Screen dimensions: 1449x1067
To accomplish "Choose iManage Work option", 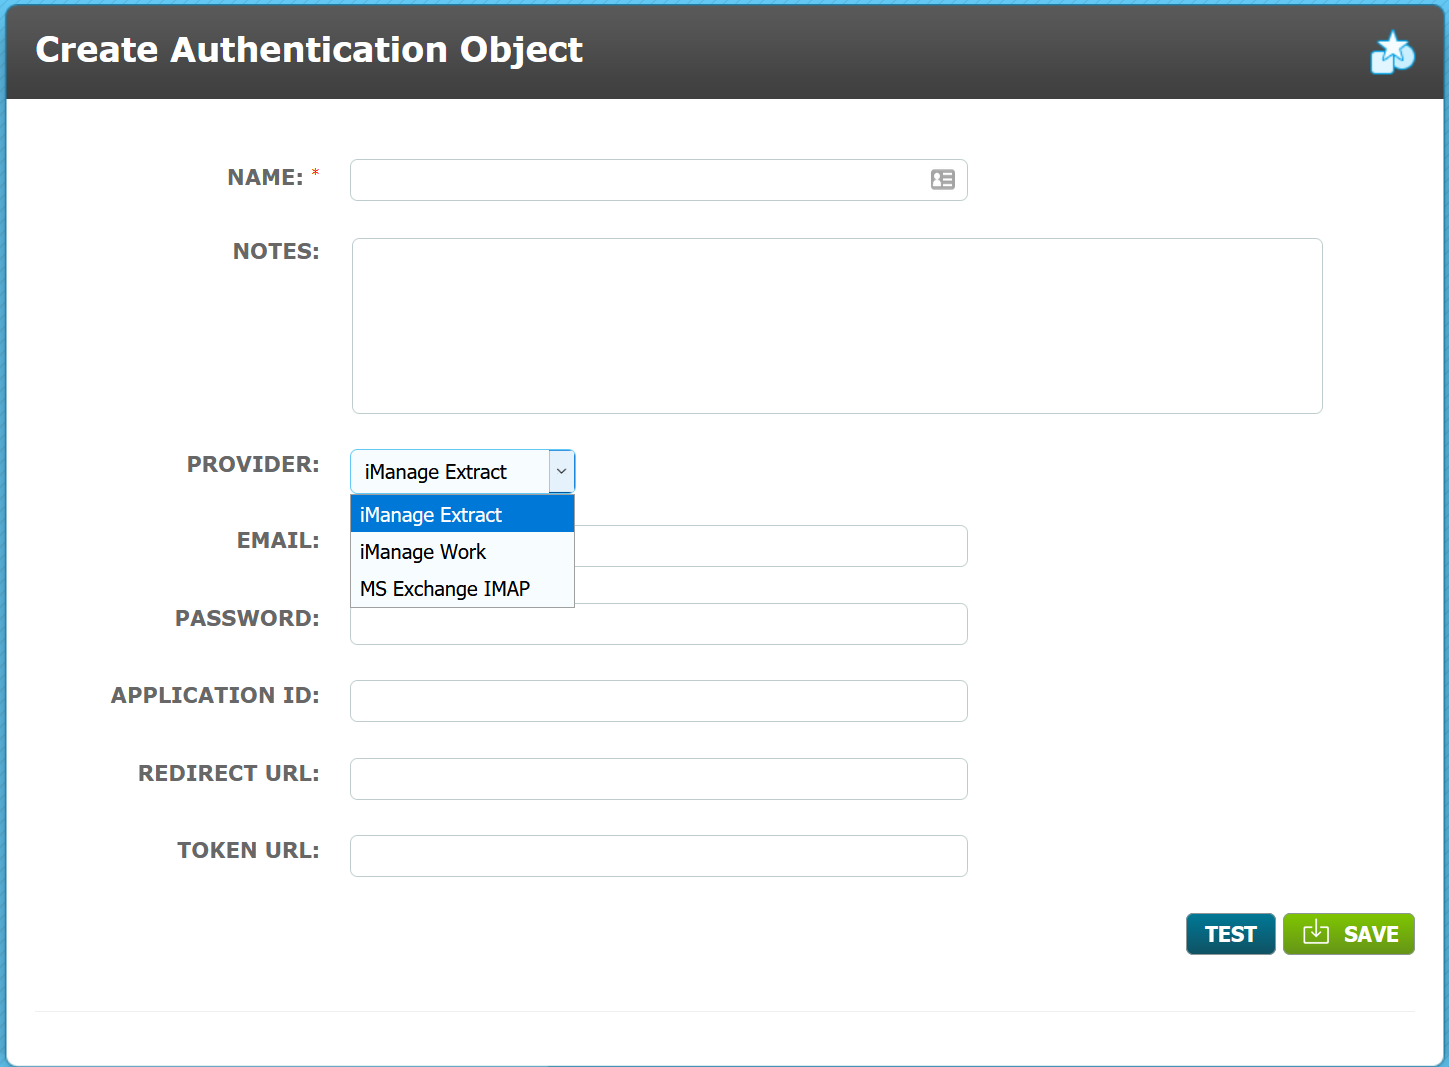I will coord(462,551).
